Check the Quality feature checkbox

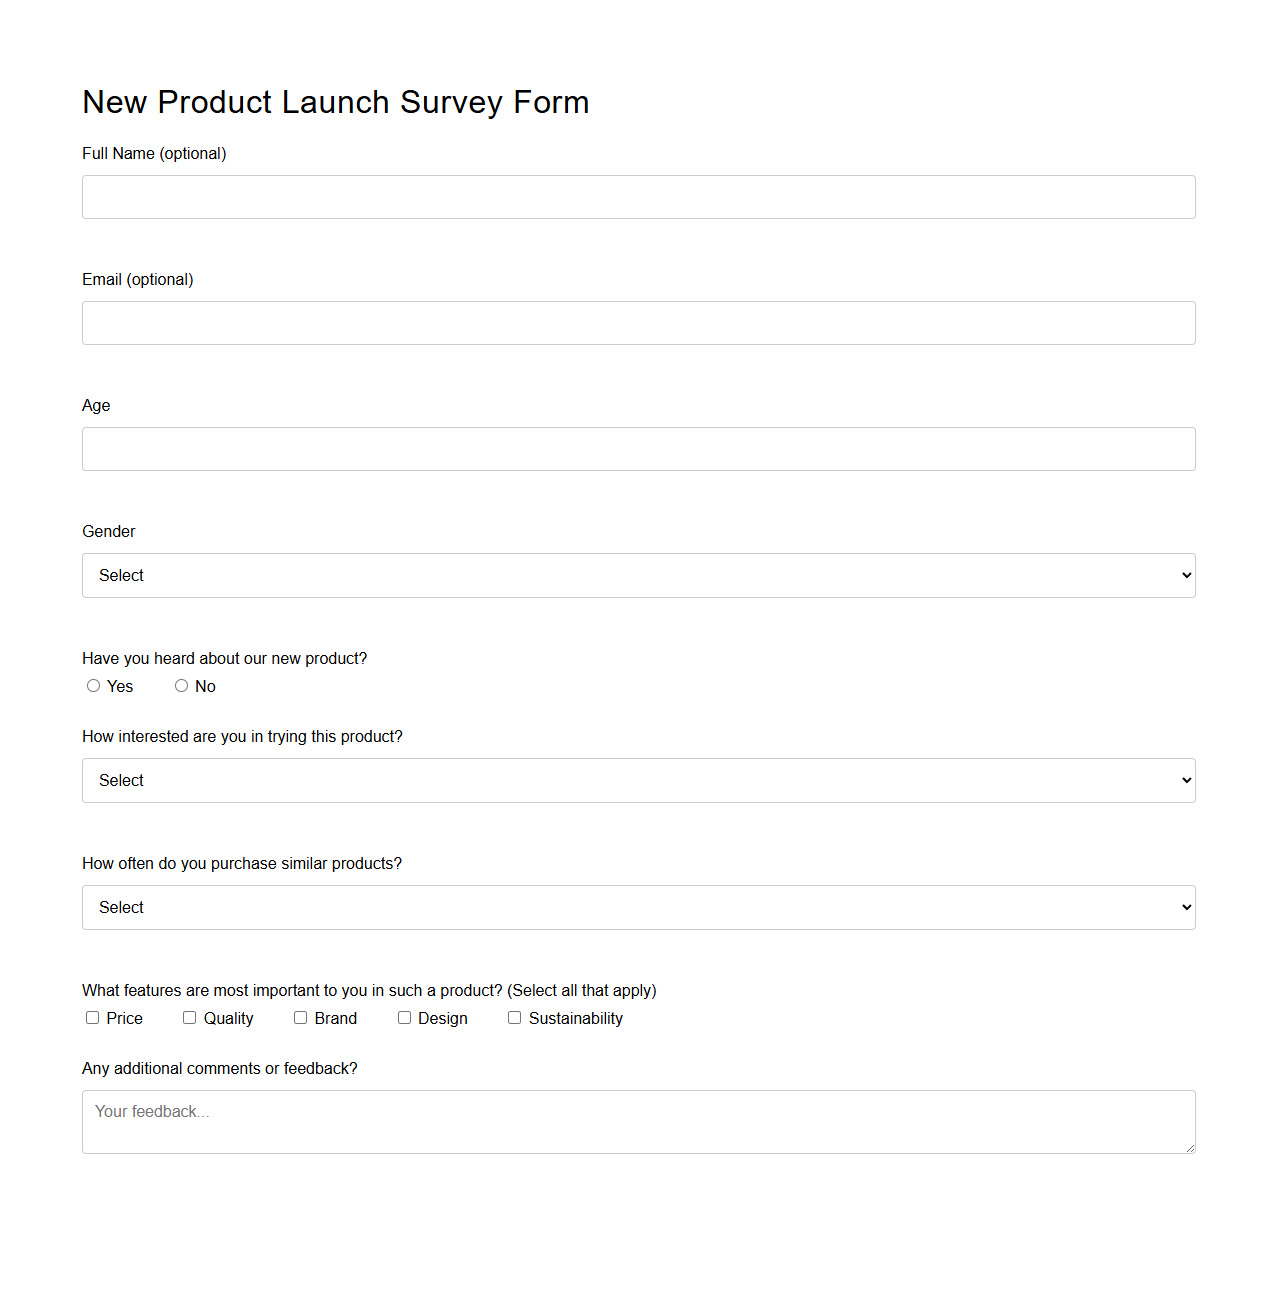click(189, 1017)
